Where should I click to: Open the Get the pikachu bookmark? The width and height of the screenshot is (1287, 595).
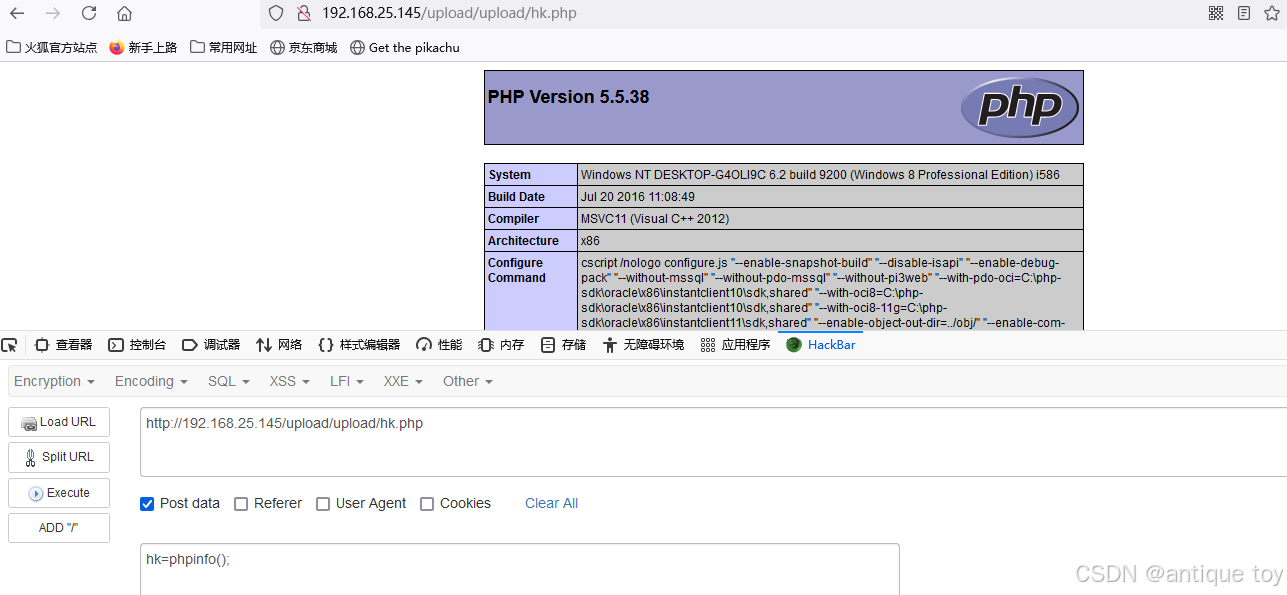[x=405, y=47]
